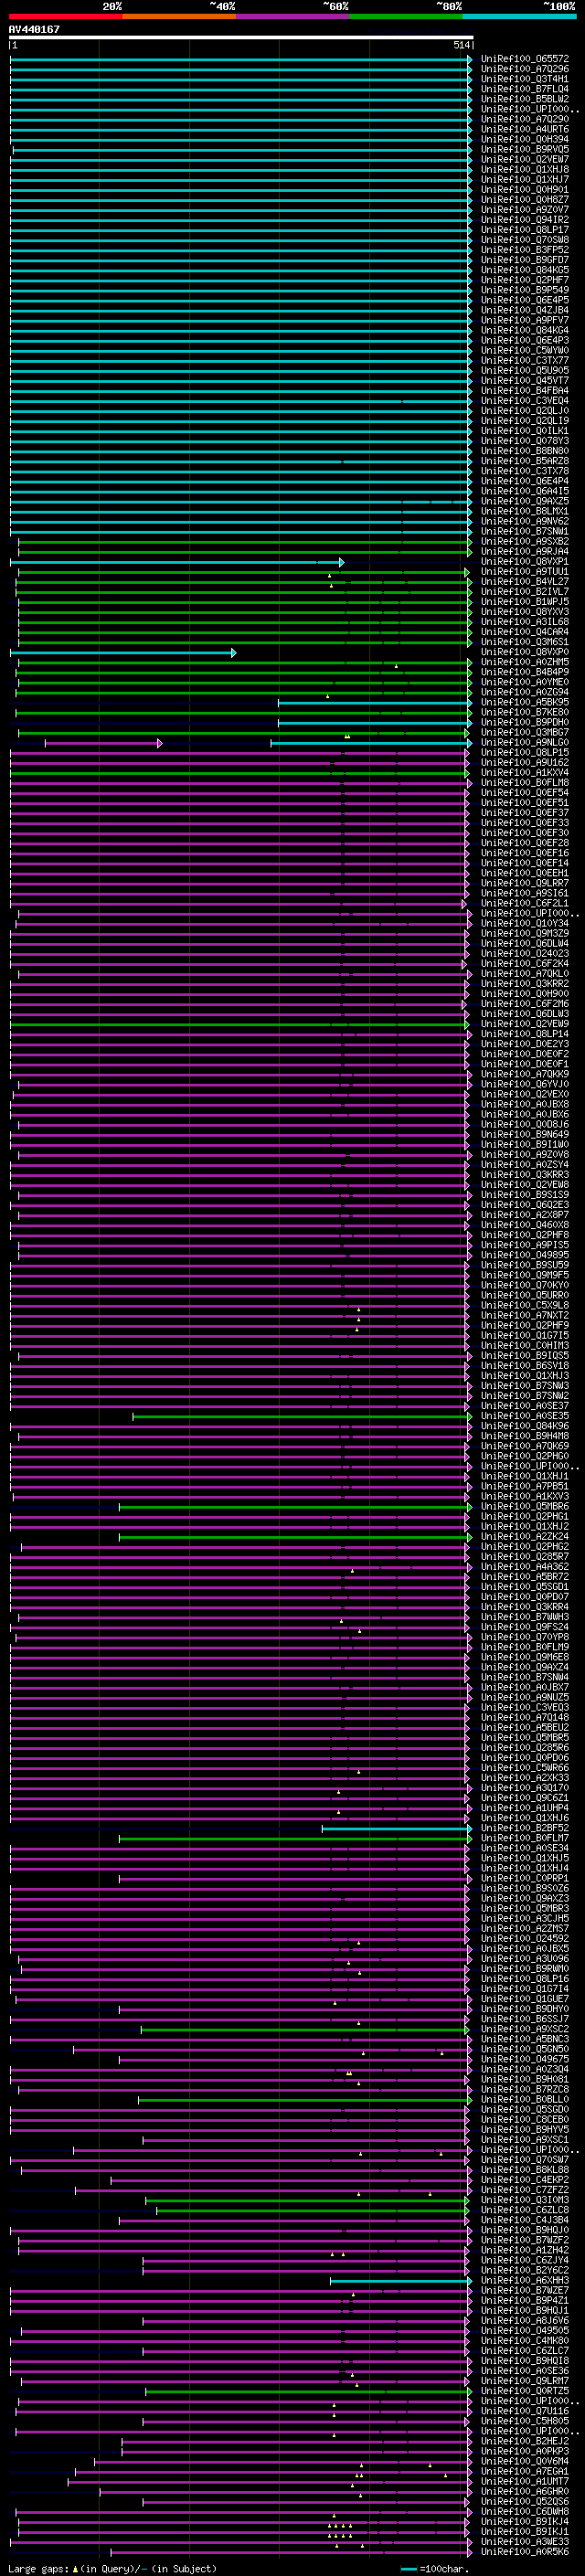Screen dimensions: 585x2576
Task: Select the UniRef100_Q2QLJ0 label
Action: point(525,411)
